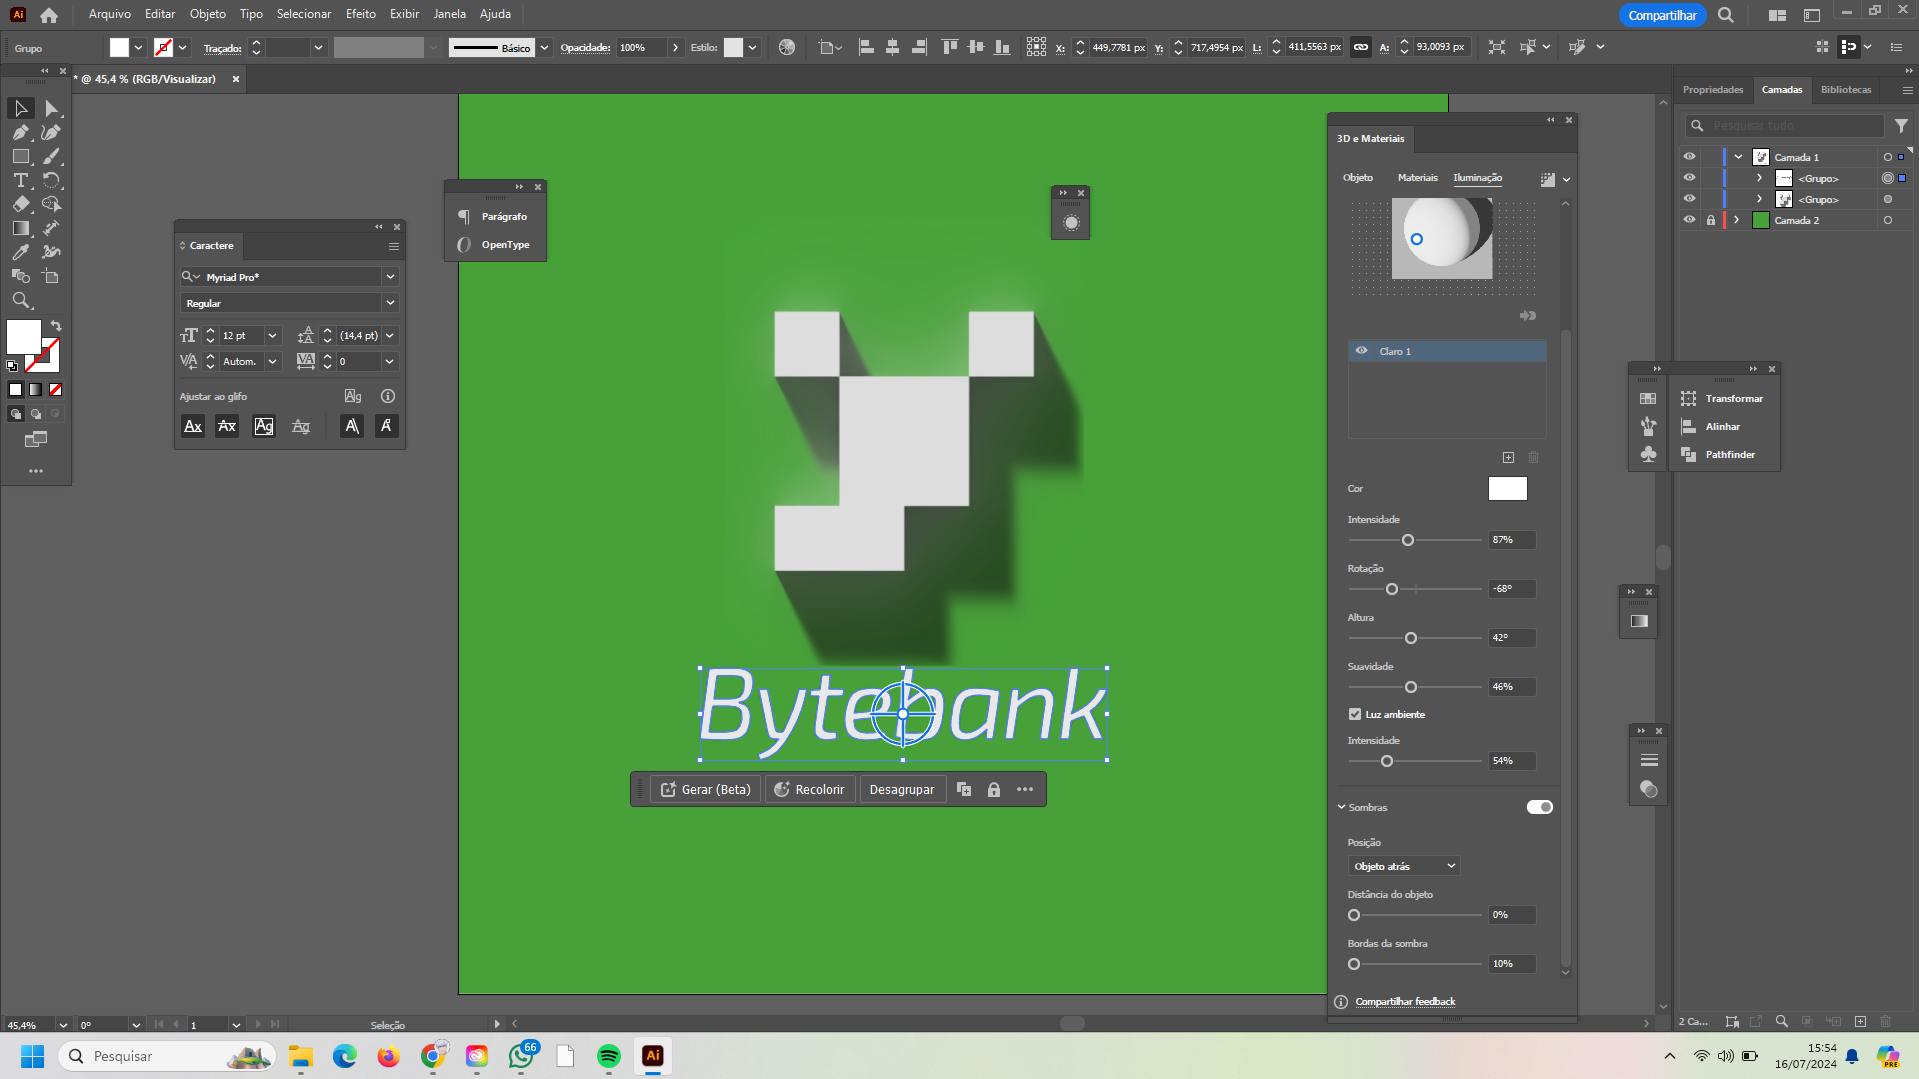Click the Opacidade label link

coord(585,47)
